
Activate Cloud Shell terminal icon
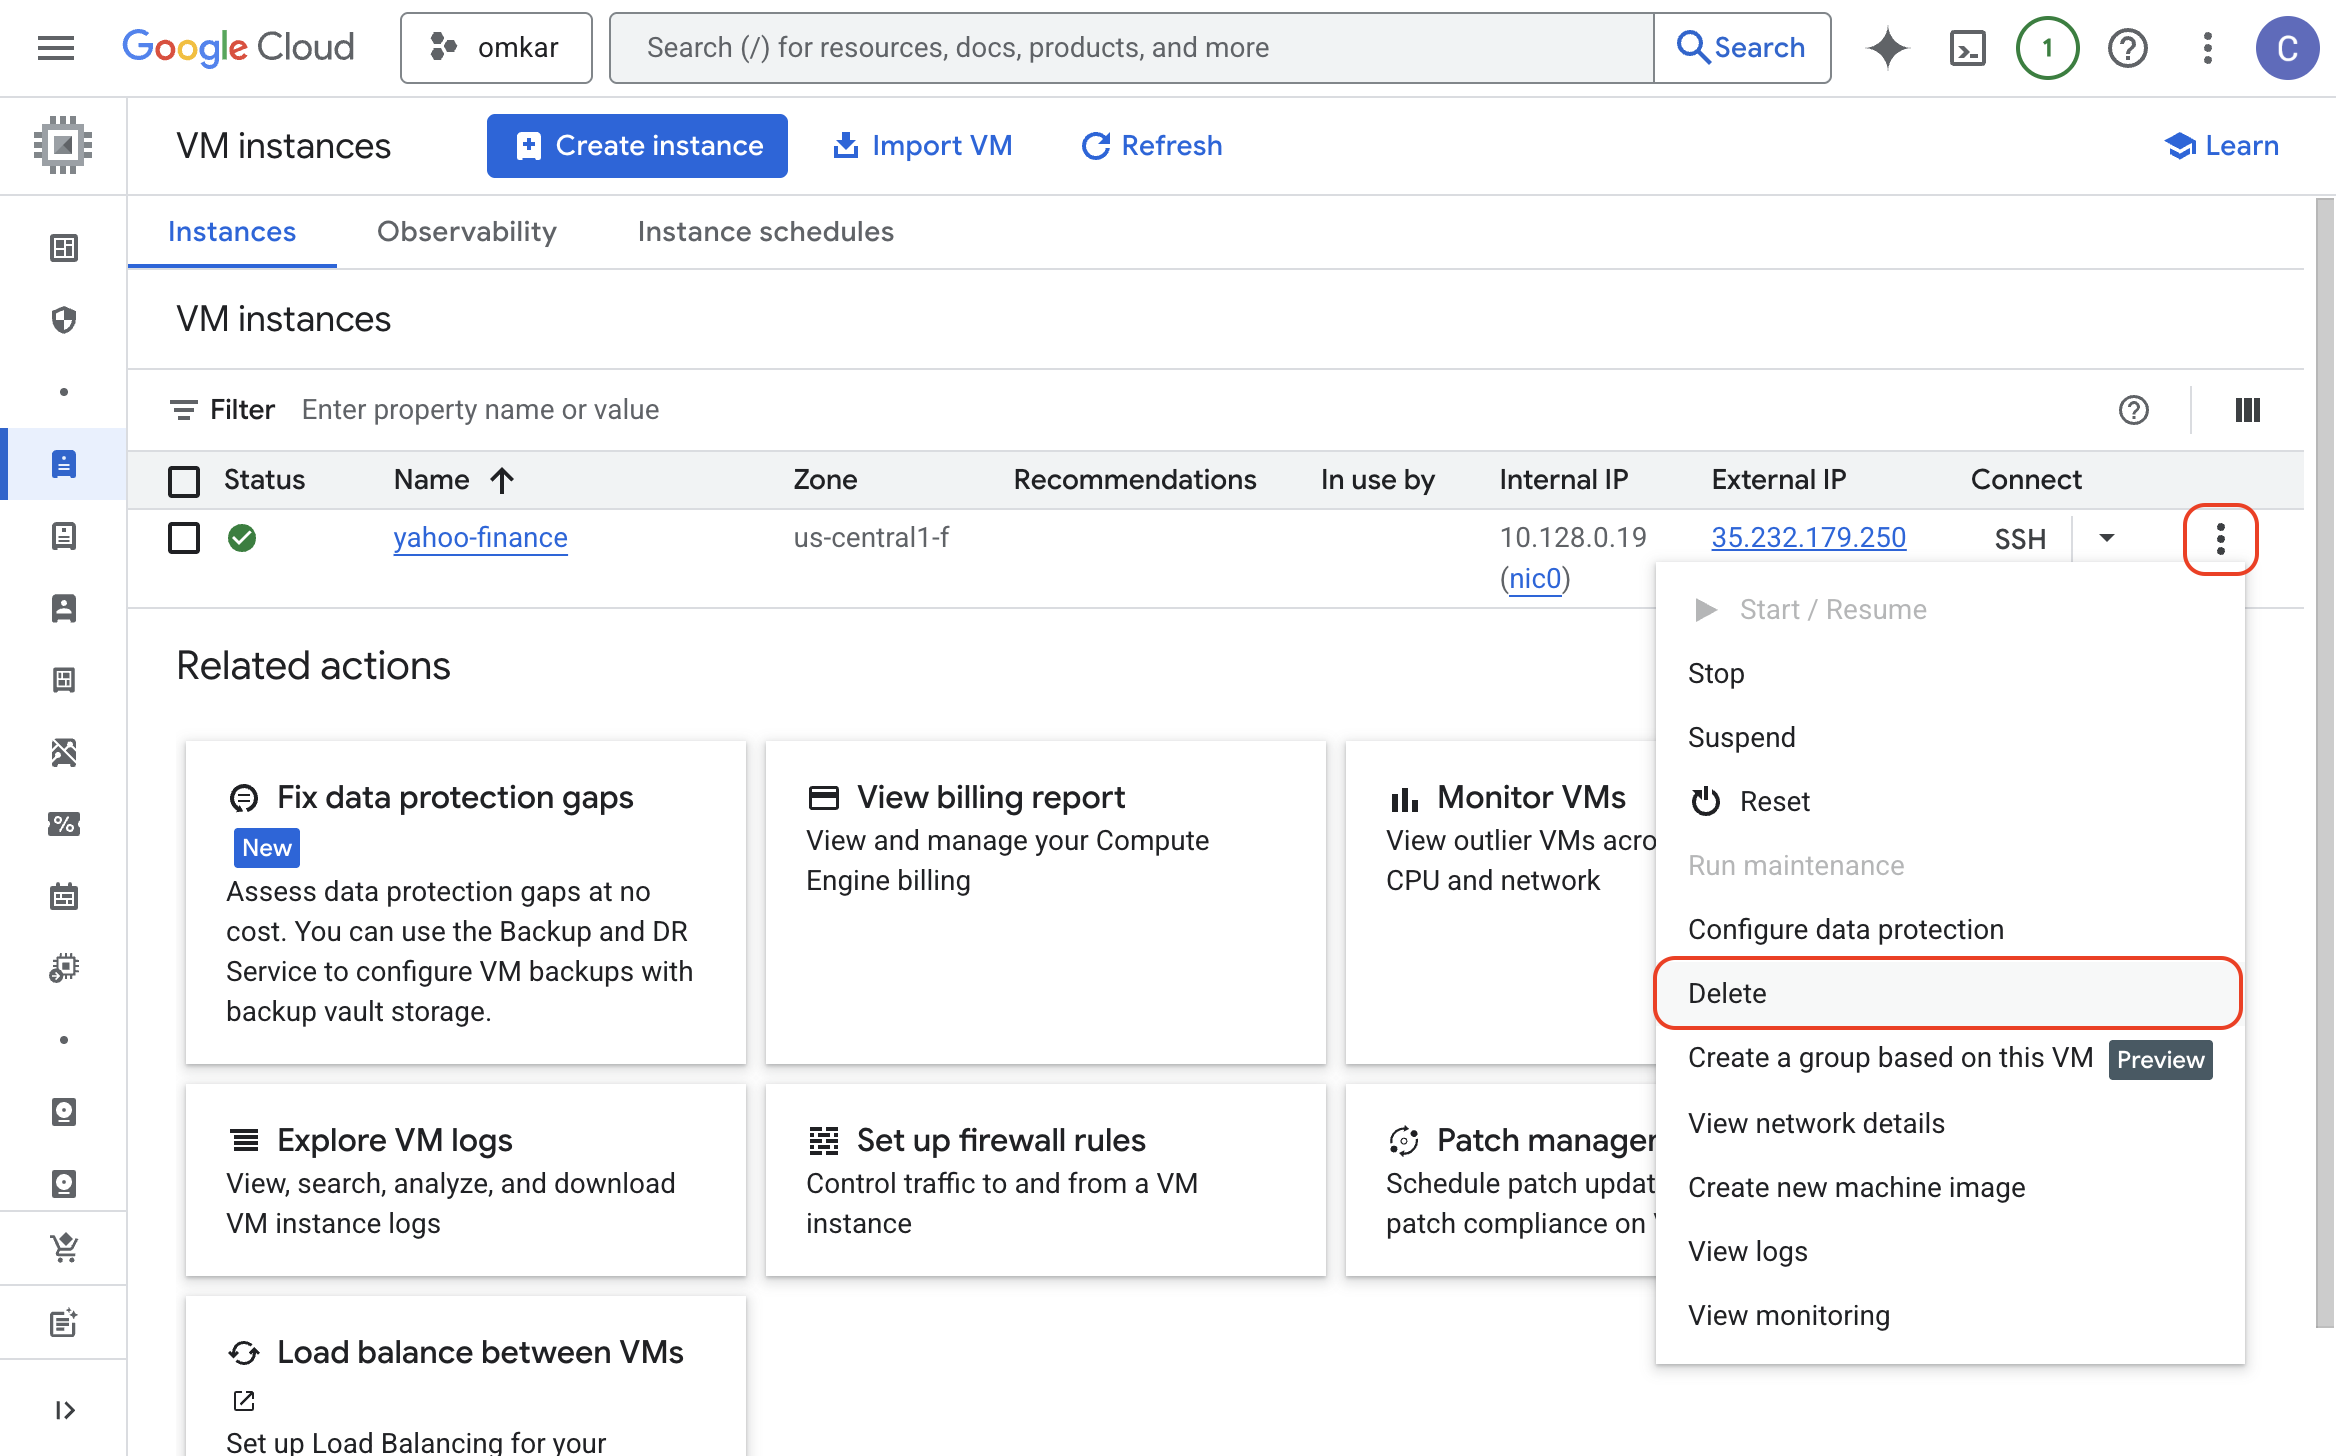point(1967,47)
